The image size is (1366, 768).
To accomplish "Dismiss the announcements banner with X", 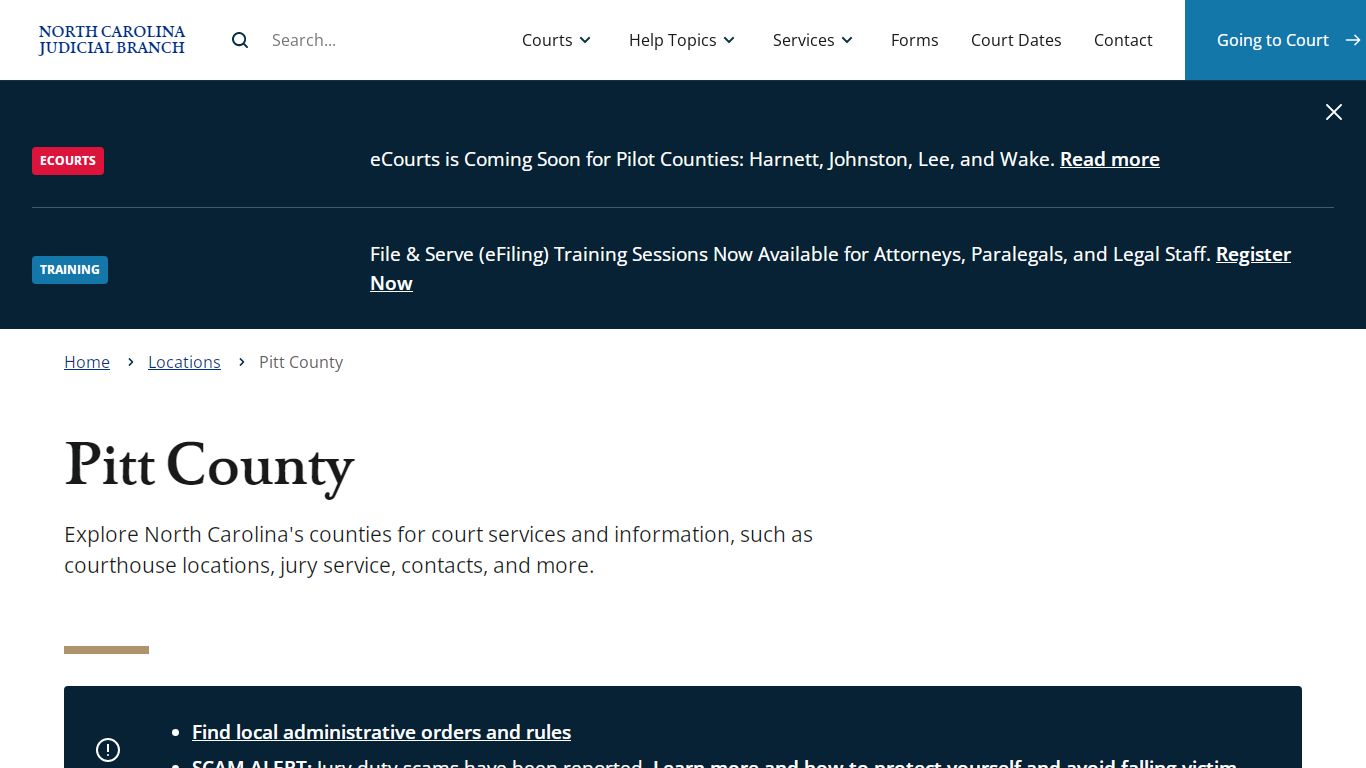I will point(1334,112).
